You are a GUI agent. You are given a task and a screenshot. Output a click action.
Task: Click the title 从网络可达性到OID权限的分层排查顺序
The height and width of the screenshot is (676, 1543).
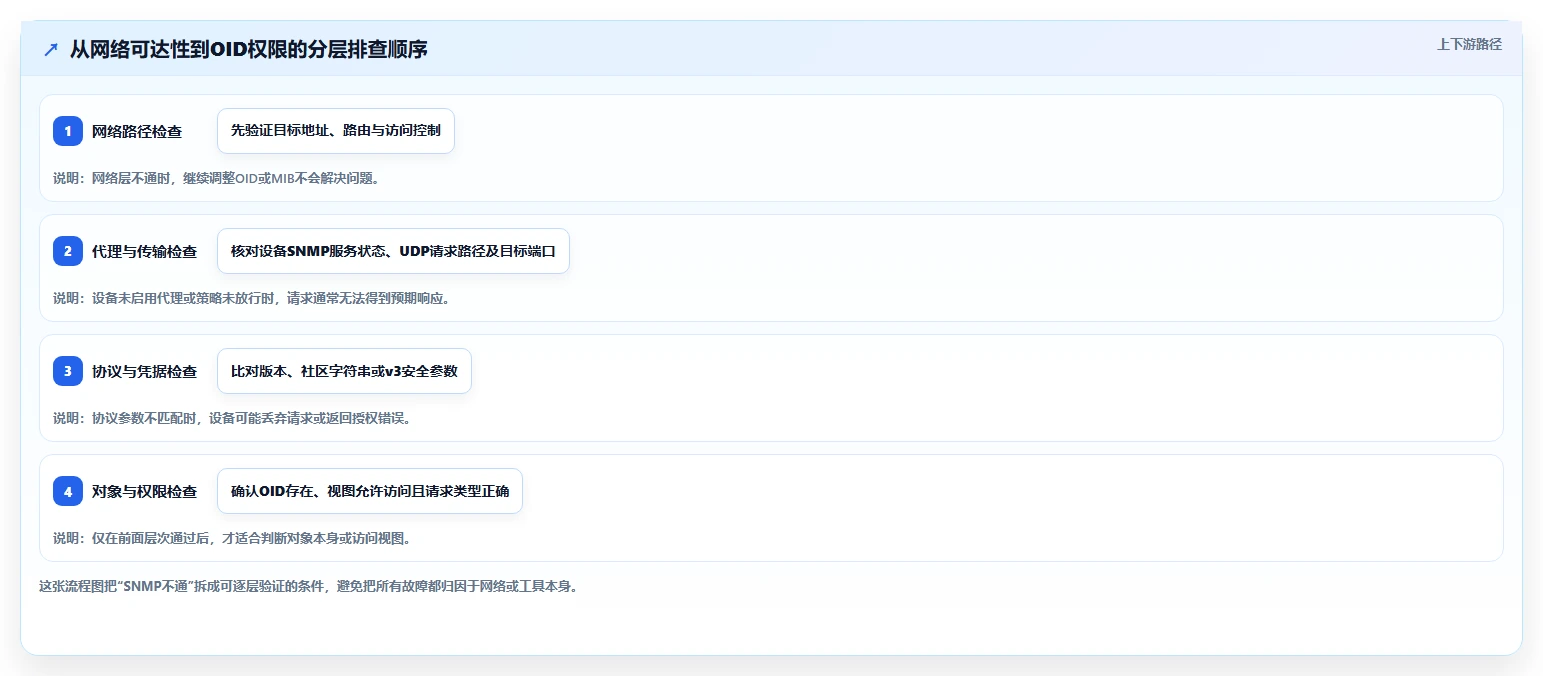tap(248, 49)
